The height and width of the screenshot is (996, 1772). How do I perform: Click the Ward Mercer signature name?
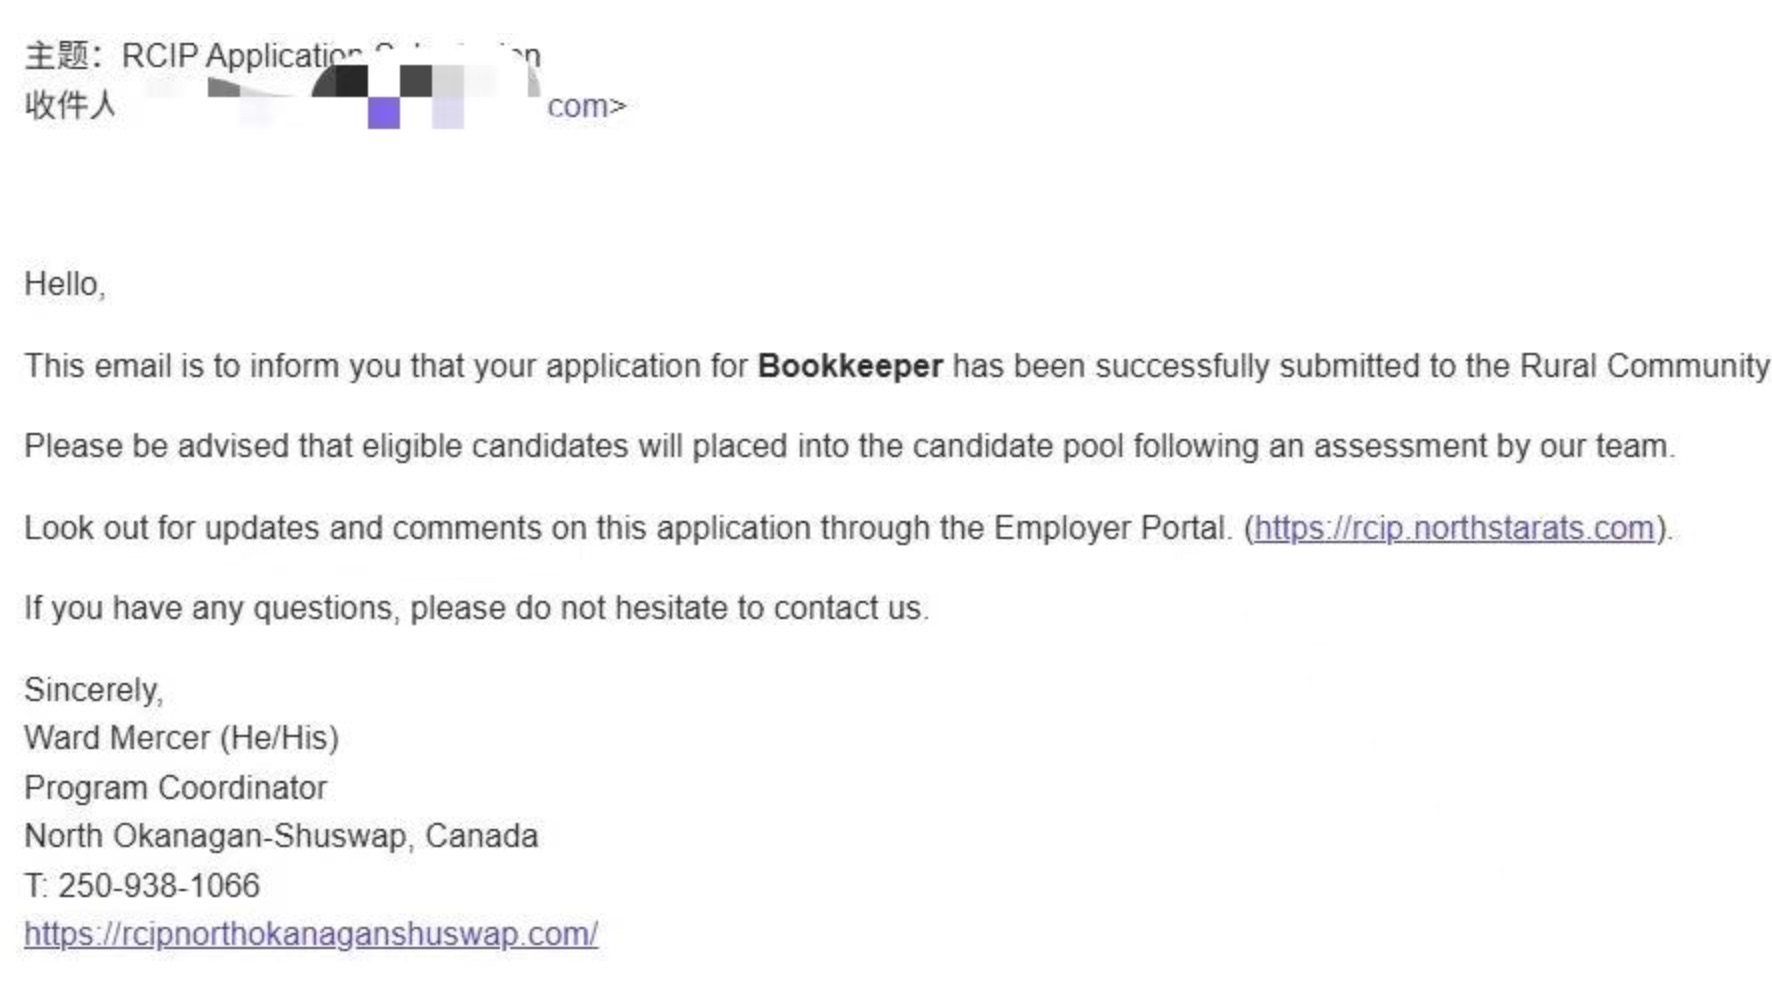coord(116,738)
